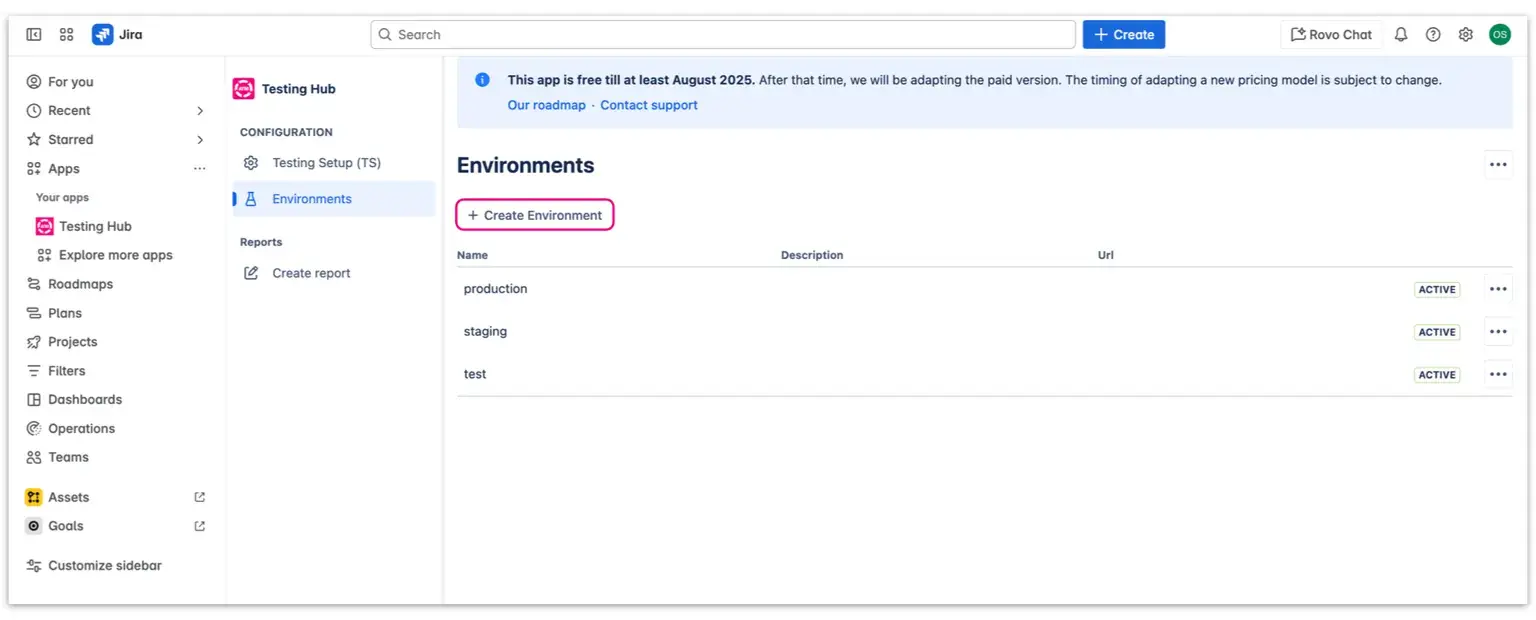Collapse the sidebar using the panel icon
Viewport: 1536px width, 620px height.
coord(33,34)
